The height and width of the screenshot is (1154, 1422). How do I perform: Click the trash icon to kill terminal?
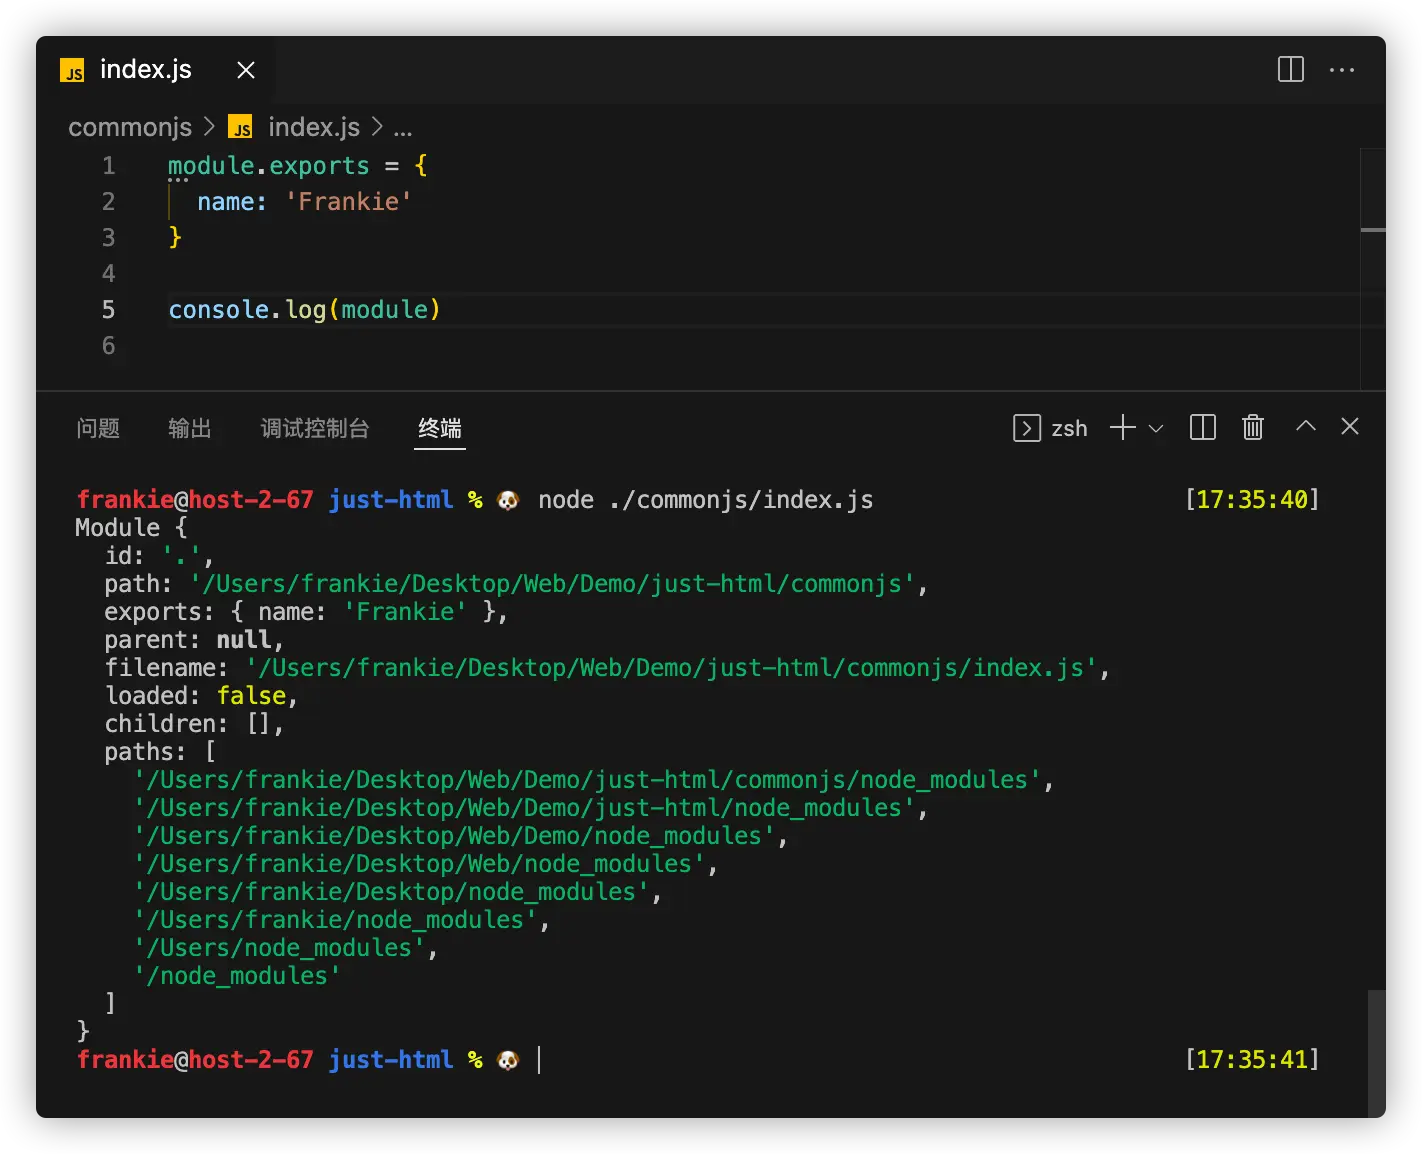1252,428
